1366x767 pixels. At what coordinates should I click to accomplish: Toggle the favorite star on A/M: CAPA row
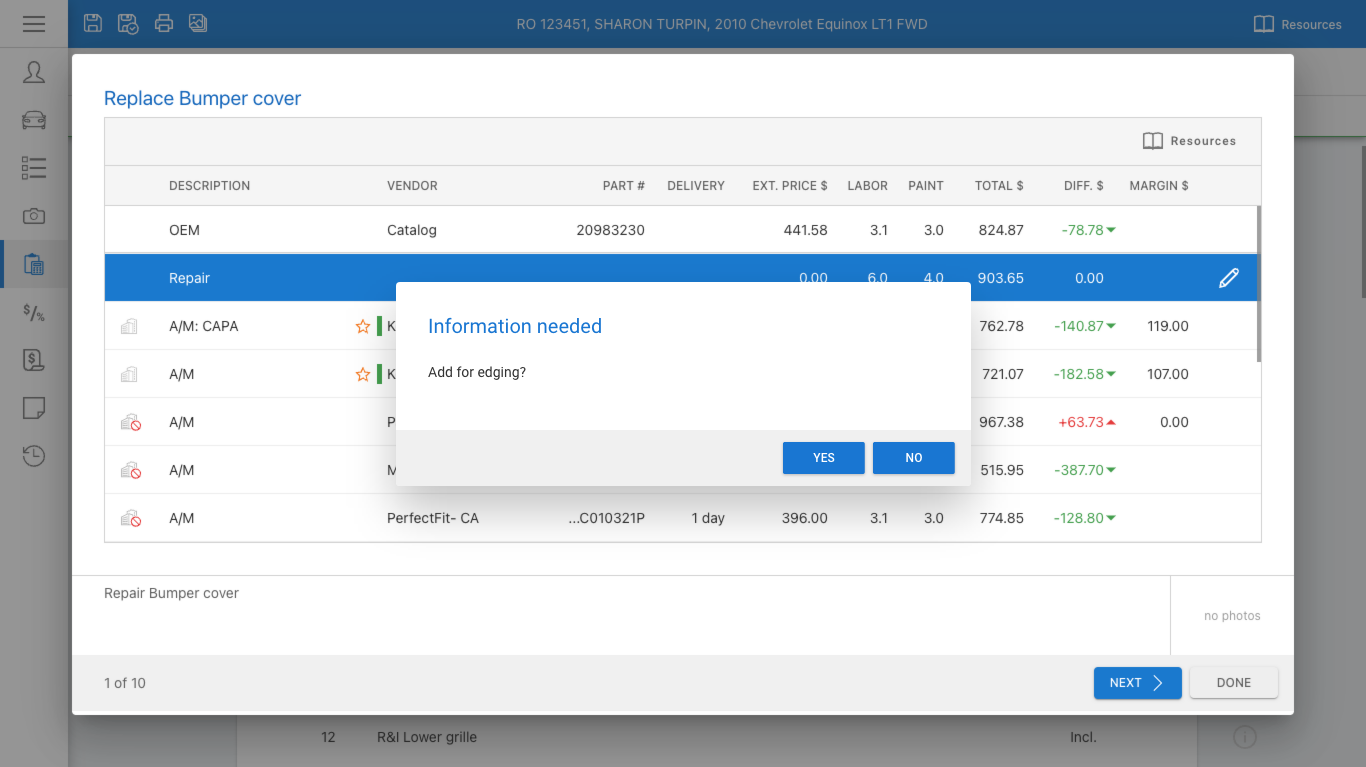tap(363, 326)
